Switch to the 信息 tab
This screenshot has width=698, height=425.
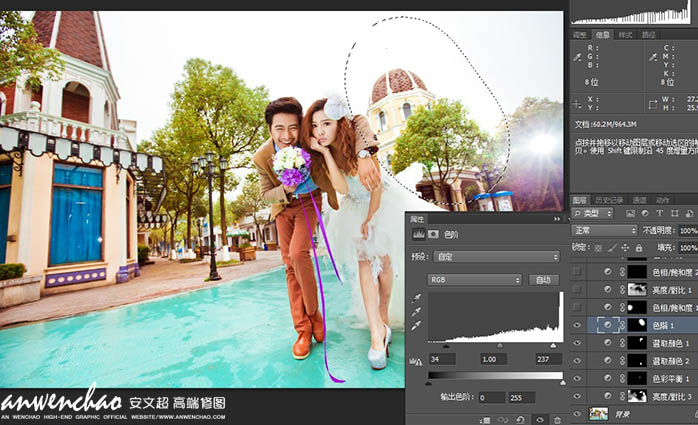602,35
